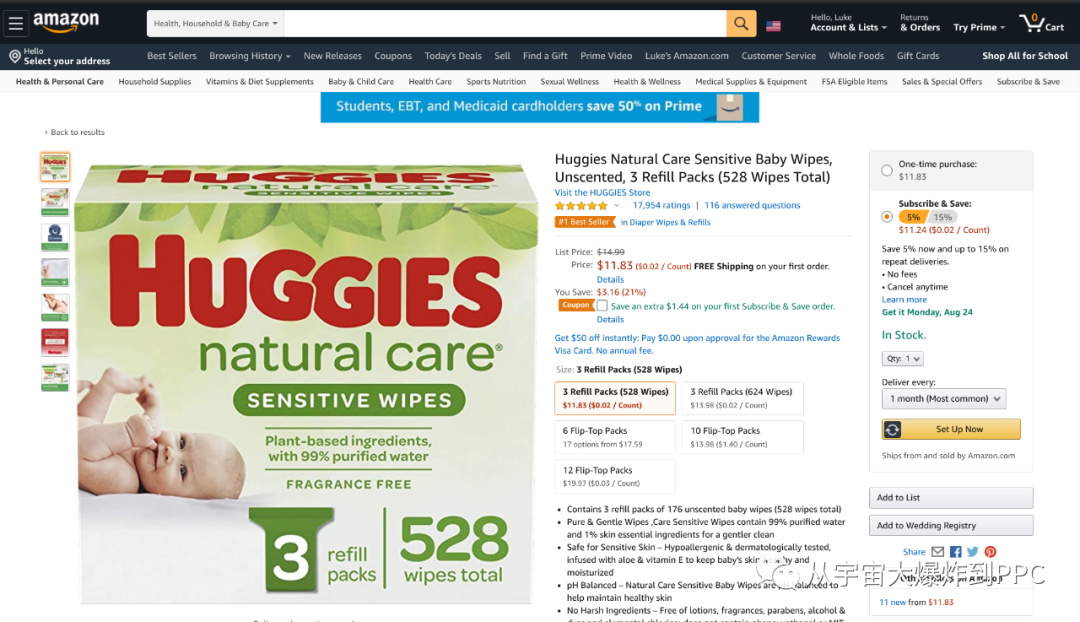Click the Set Up Now button
The image size is (1080, 622).
[951, 429]
